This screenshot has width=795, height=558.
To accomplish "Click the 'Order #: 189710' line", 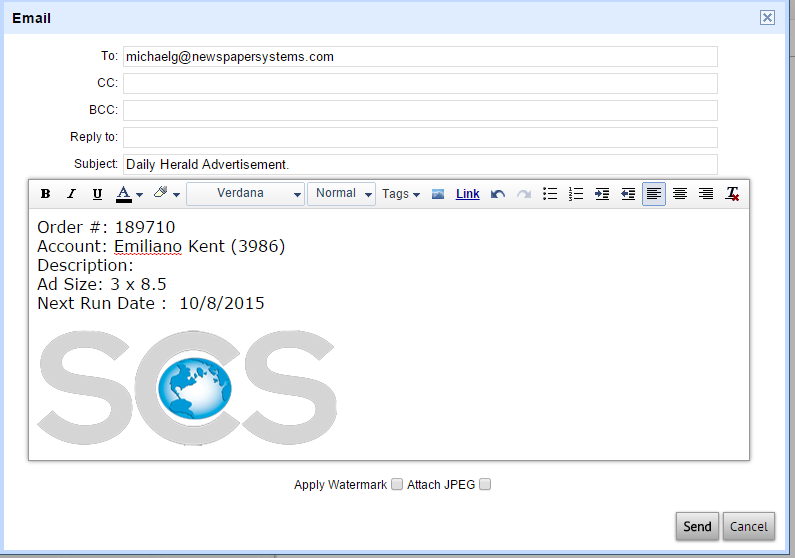I will [x=106, y=227].
